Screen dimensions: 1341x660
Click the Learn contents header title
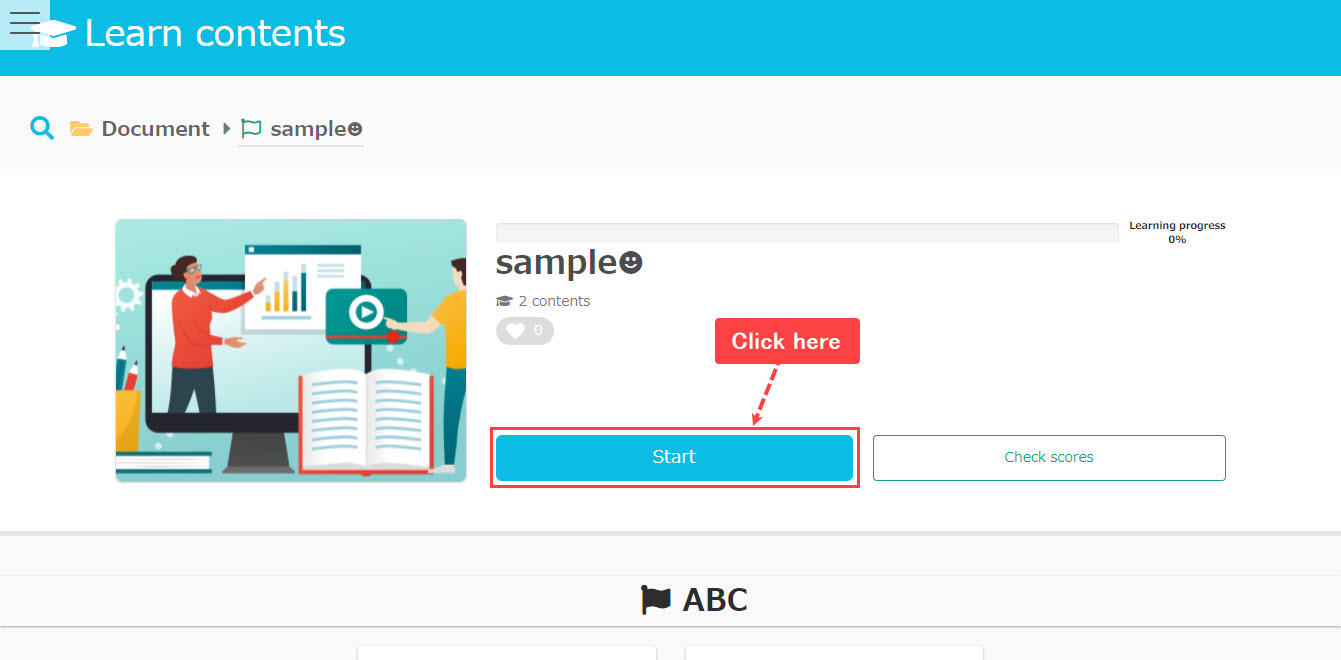pyautogui.click(x=215, y=34)
